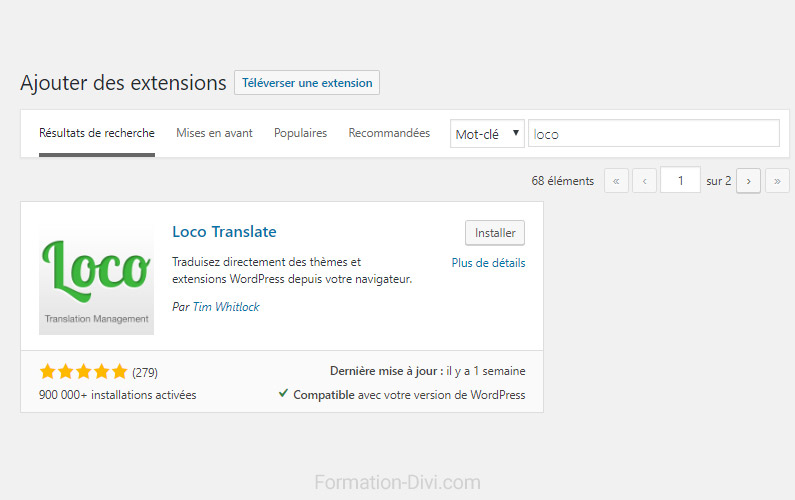Click the green compatibility checkmark icon
The height and width of the screenshot is (500, 795).
coord(284,394)
